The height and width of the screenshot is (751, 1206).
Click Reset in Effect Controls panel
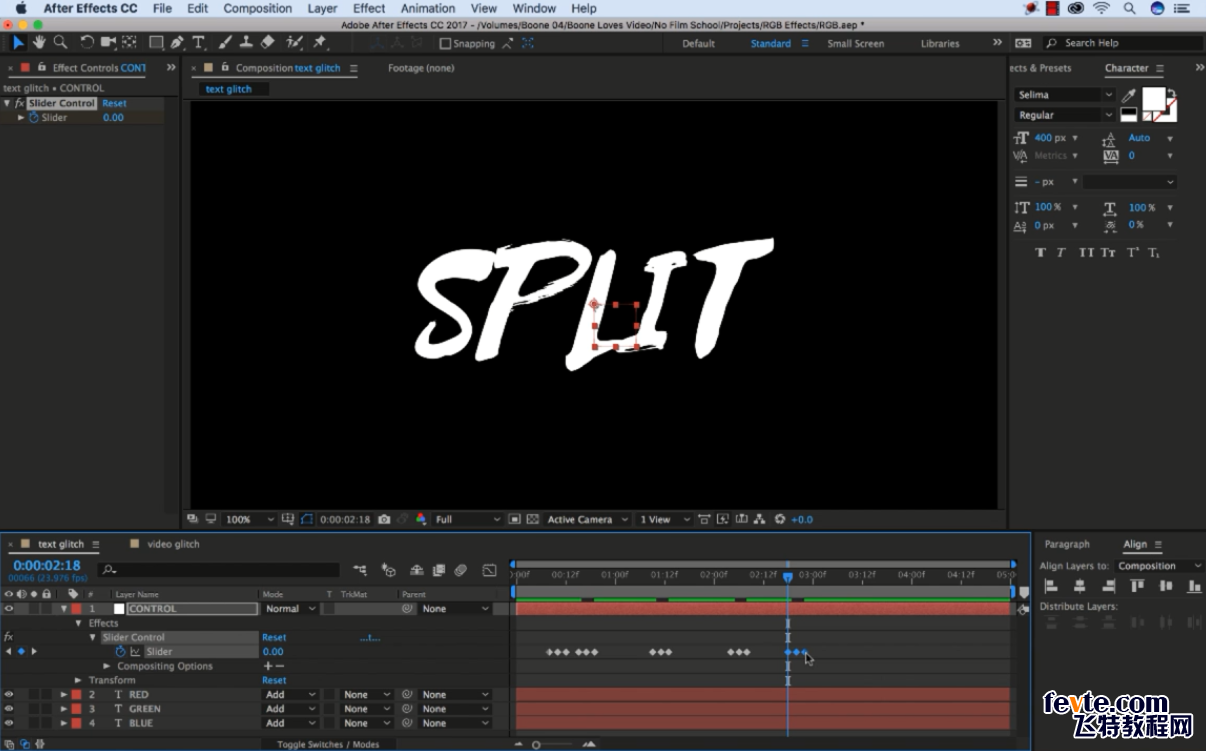[114, 103]
